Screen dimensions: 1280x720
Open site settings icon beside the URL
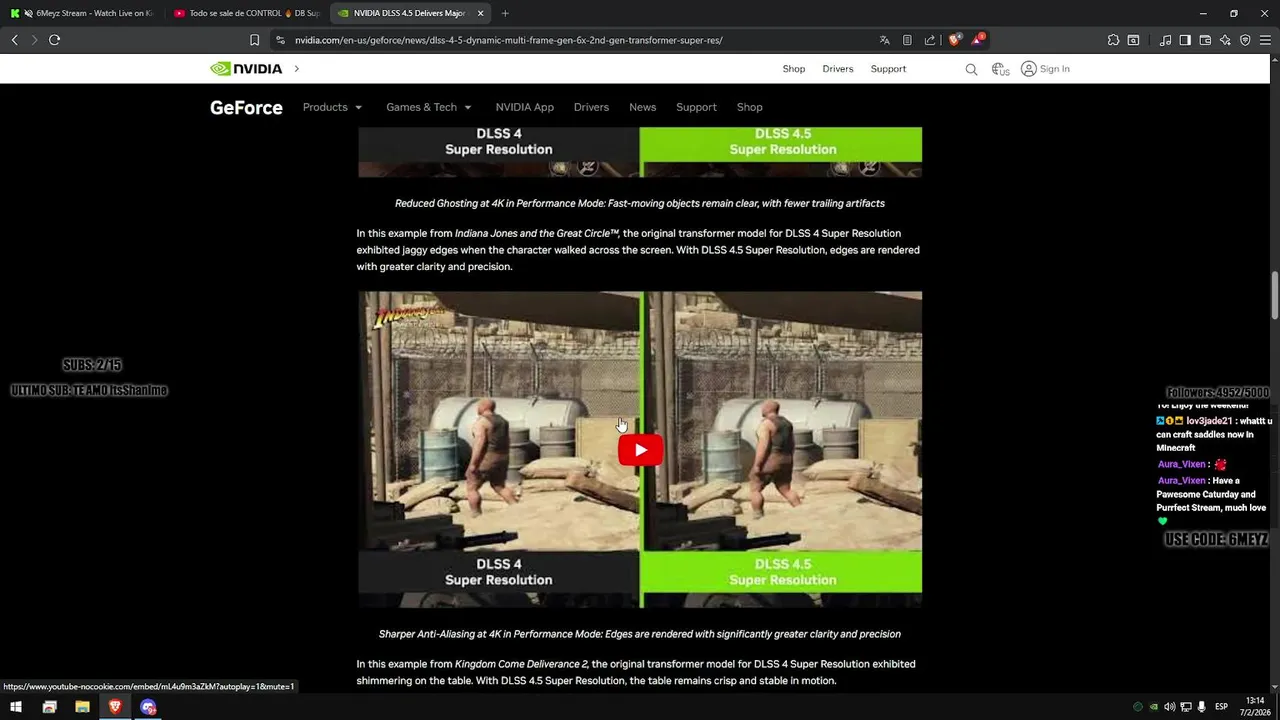pyautogui.click(x=280, y=40)
